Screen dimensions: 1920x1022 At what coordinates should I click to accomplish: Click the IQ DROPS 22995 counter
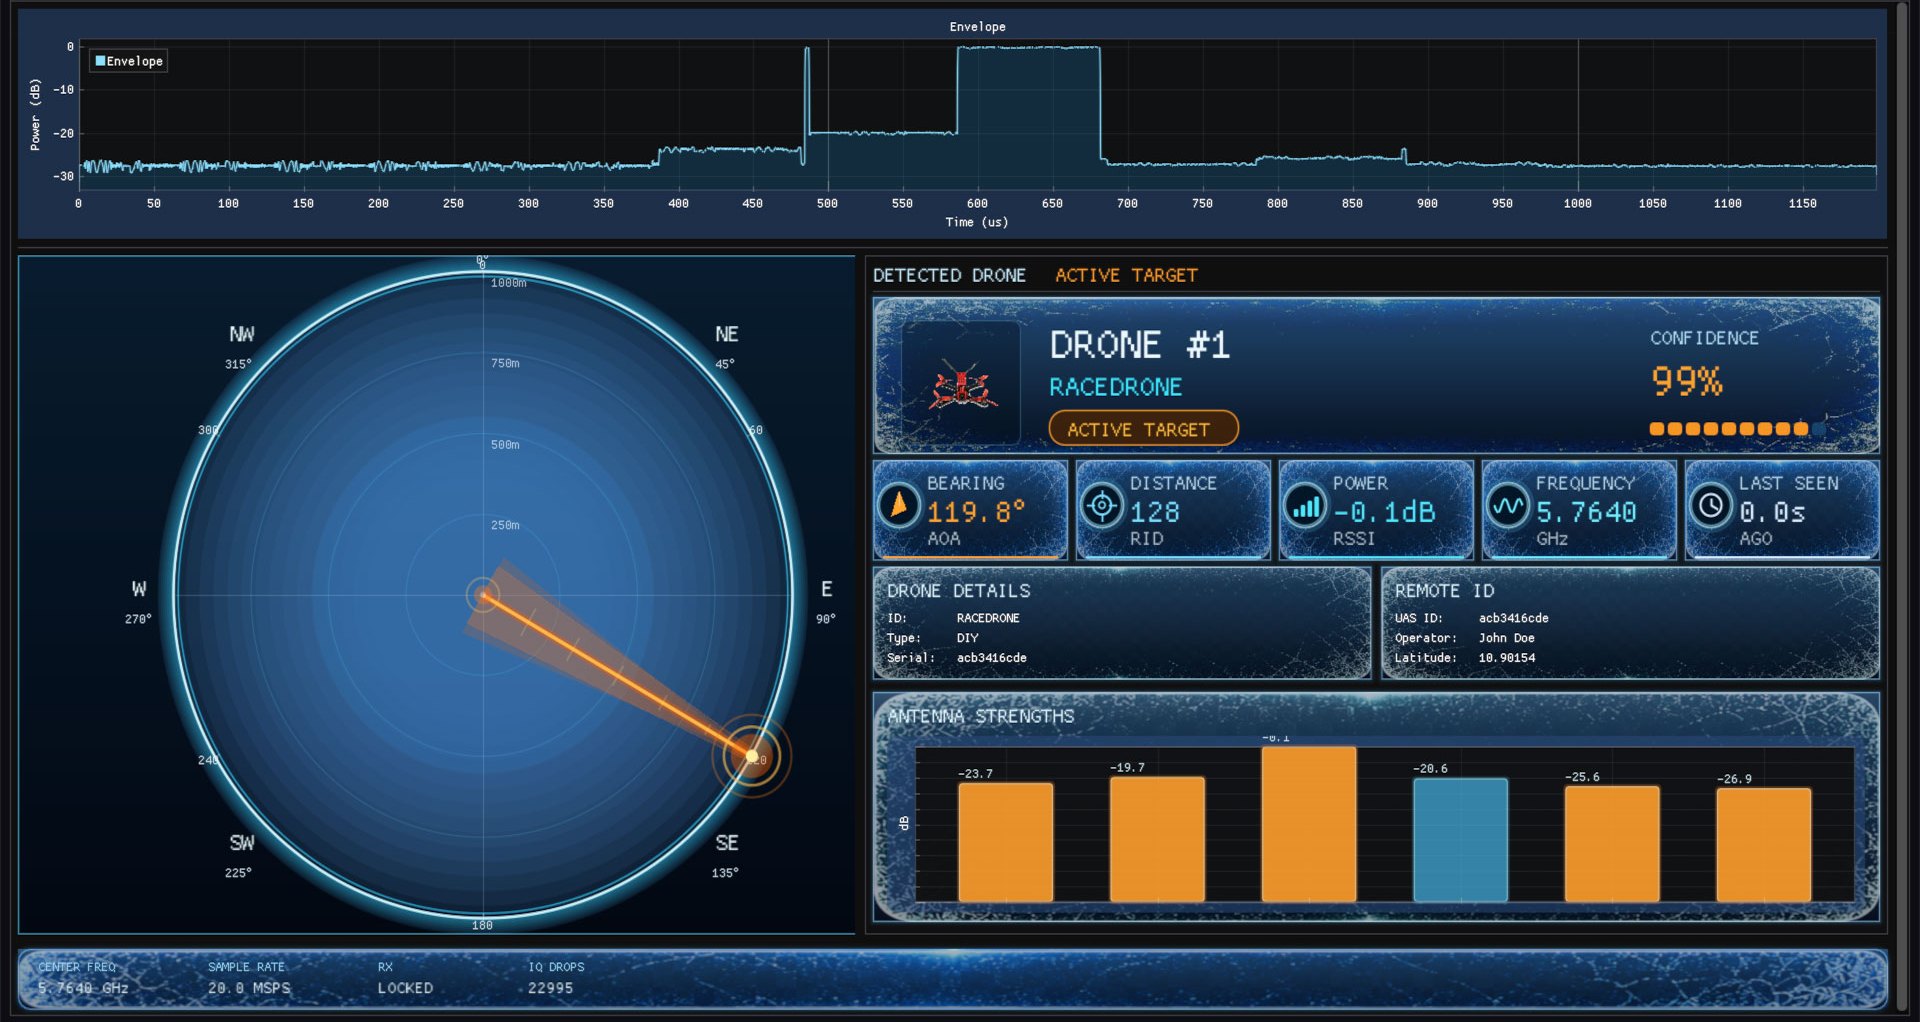556,978
